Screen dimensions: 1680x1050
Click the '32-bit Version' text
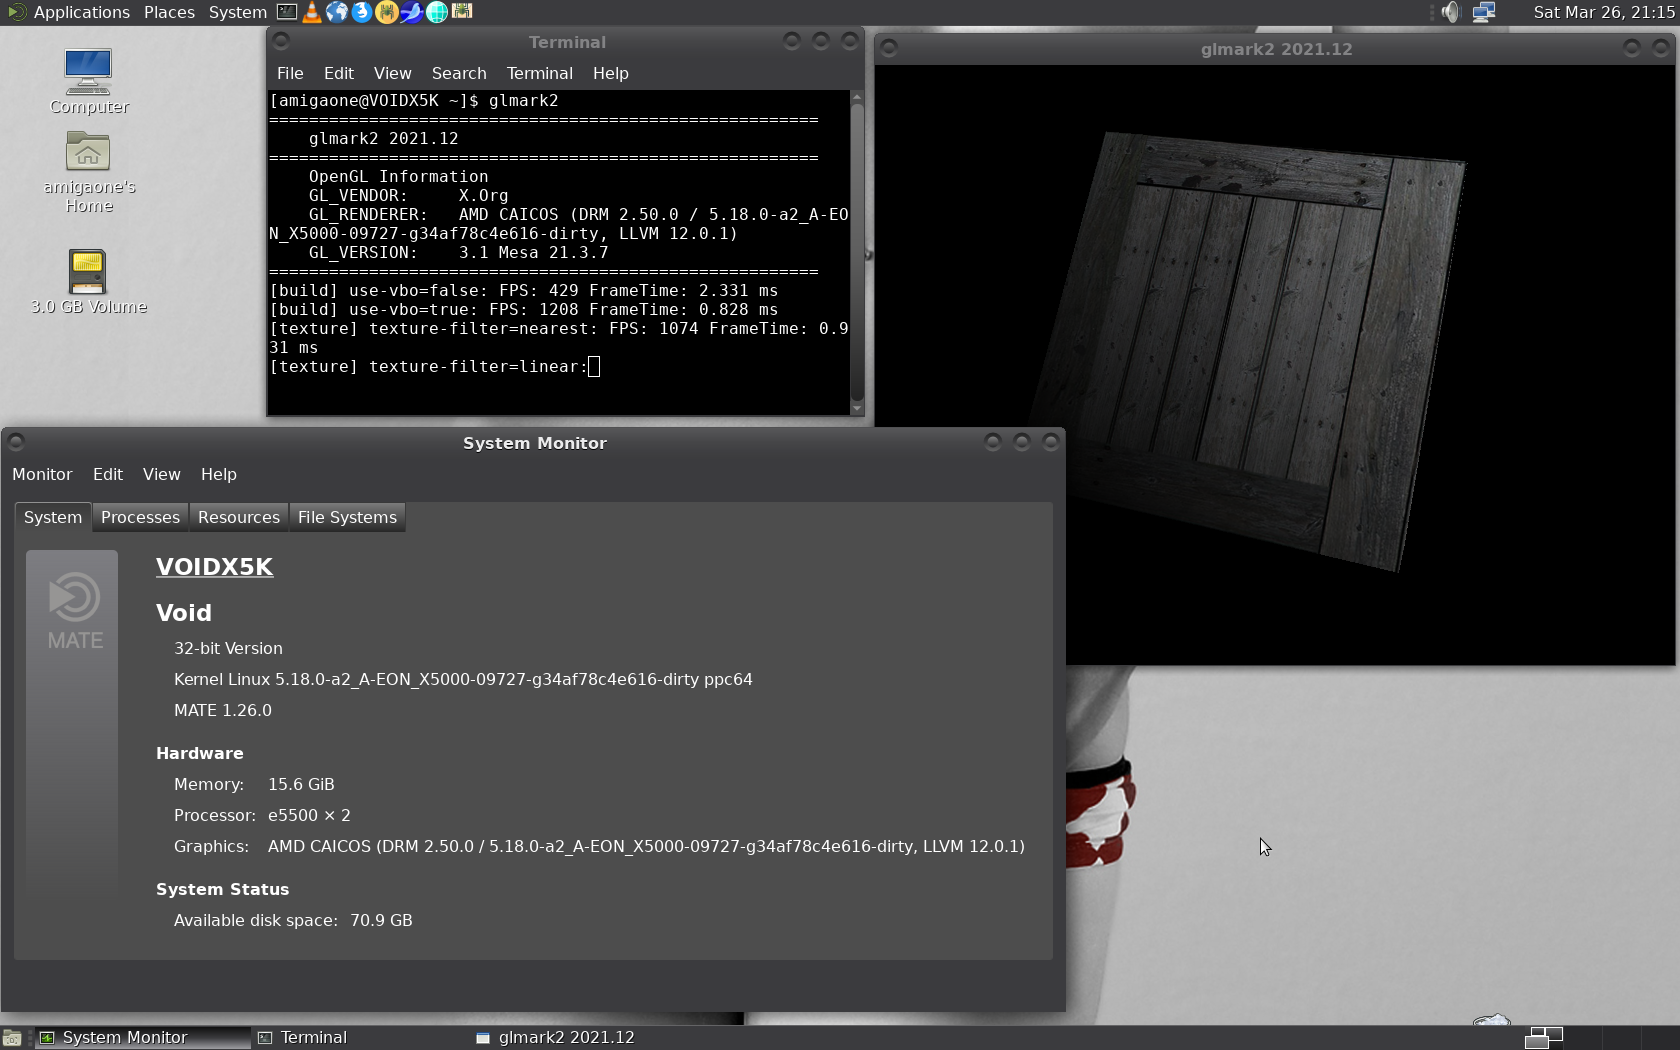pyautogui.click(x=228, y=648)
